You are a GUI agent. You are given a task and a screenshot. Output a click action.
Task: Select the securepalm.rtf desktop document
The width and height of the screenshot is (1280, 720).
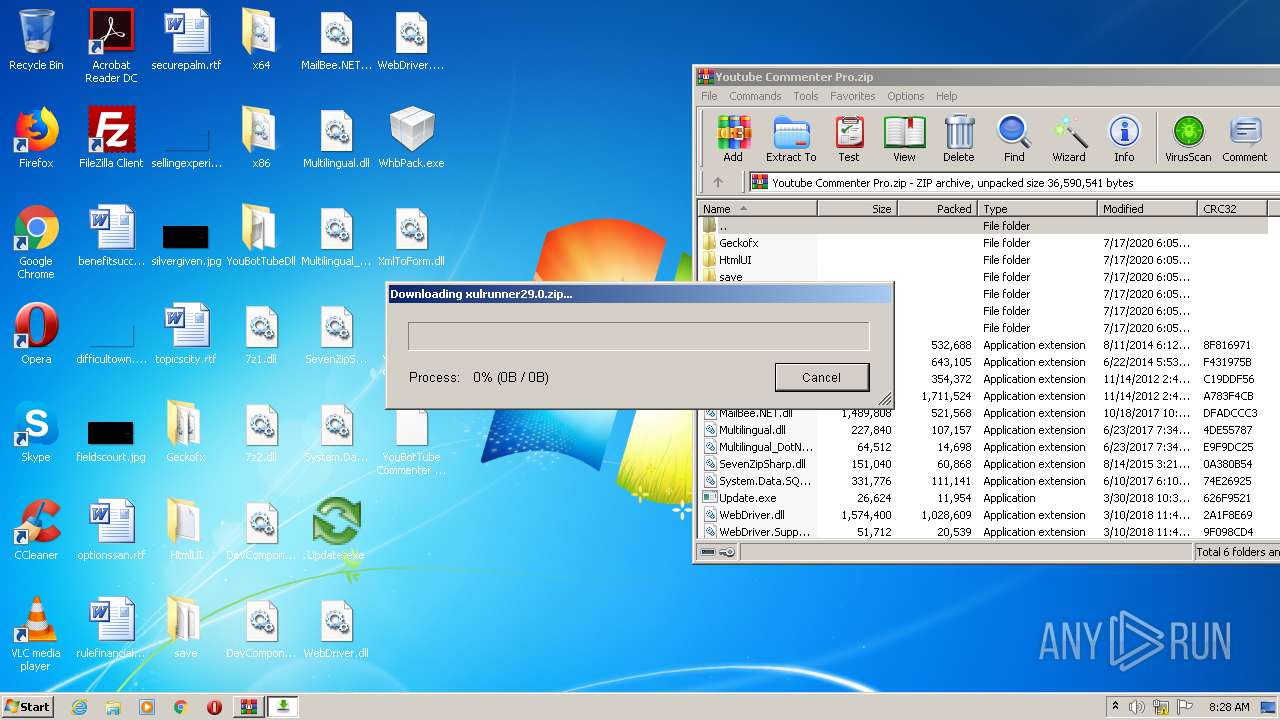[x=186, y=40]
